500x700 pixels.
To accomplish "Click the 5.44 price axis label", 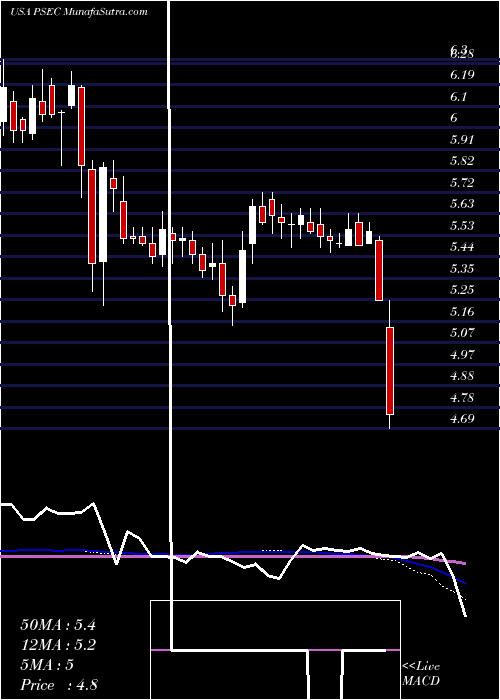I will [462, 247].
